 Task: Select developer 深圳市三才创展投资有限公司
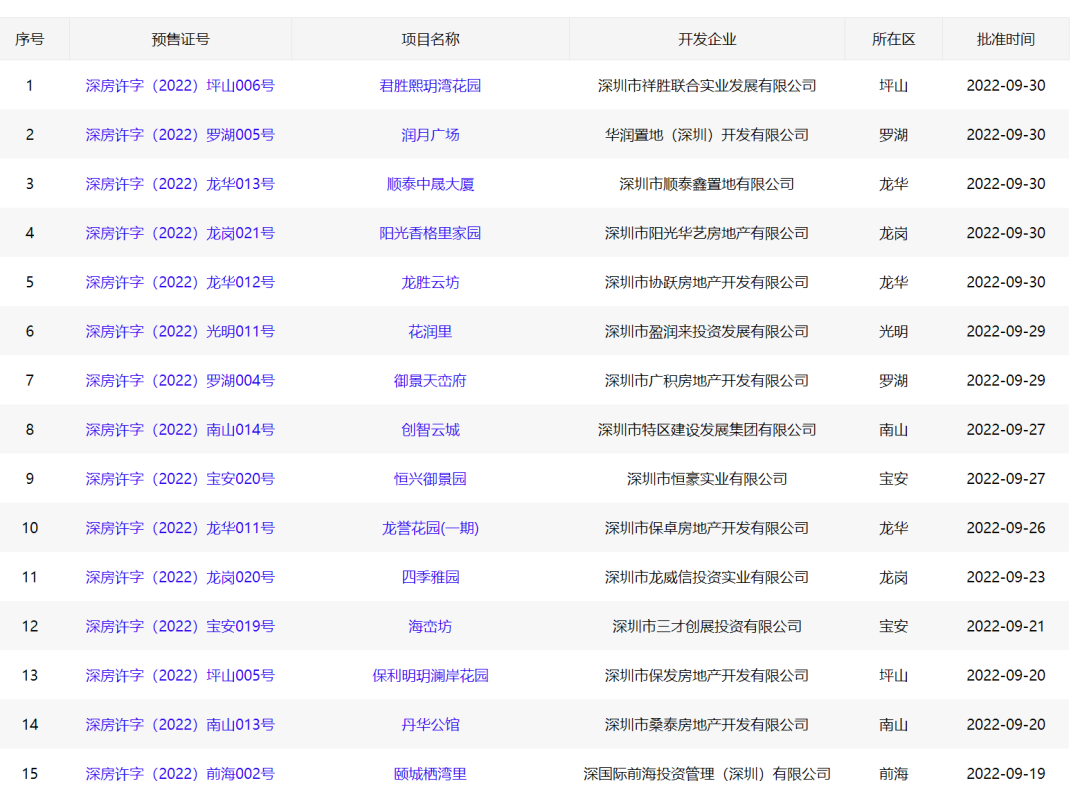[x=707, y=626]
